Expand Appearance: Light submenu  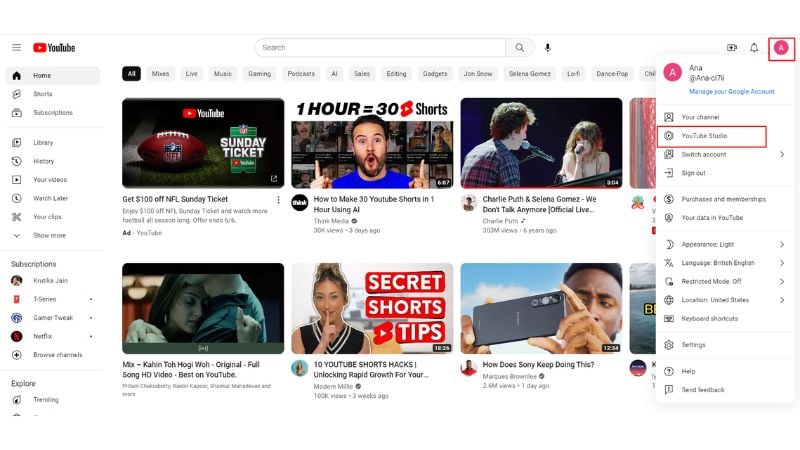pos(725,244)
